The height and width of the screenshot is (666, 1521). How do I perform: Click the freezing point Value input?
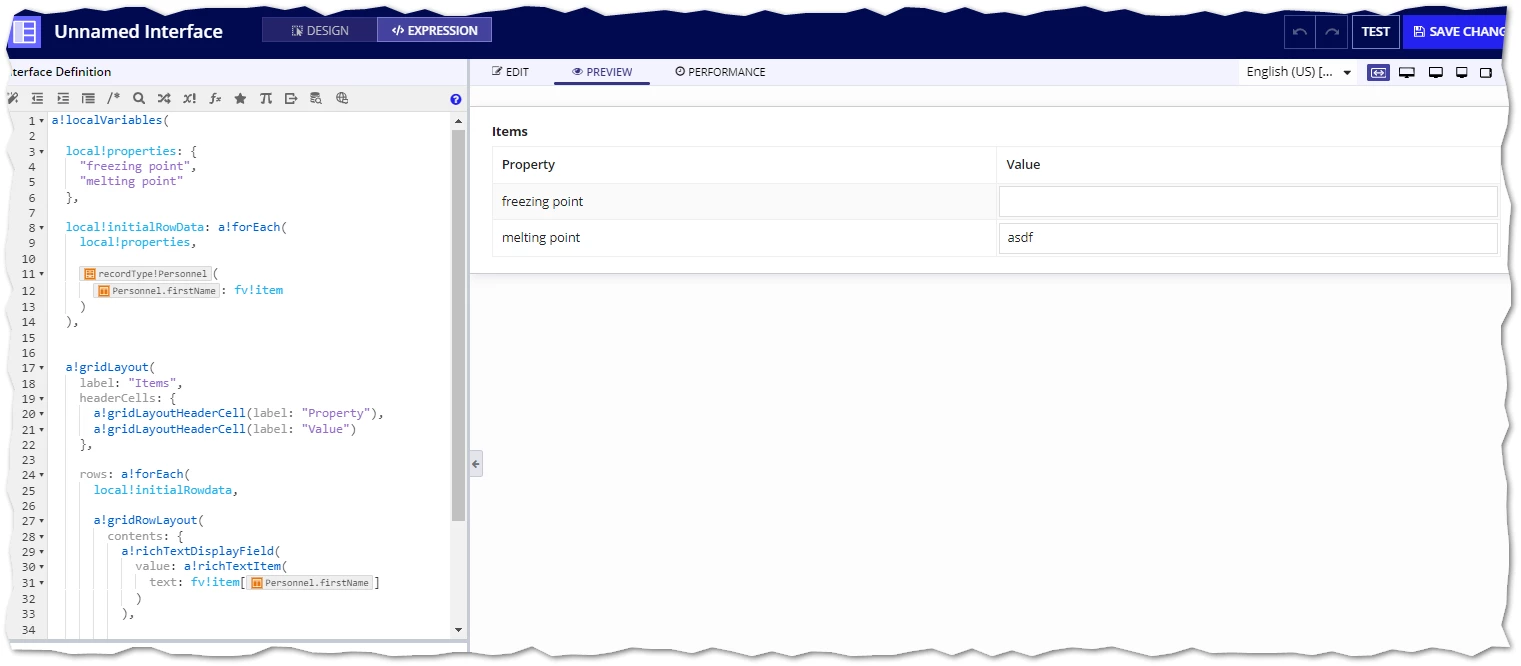(x=1248, y=202)
